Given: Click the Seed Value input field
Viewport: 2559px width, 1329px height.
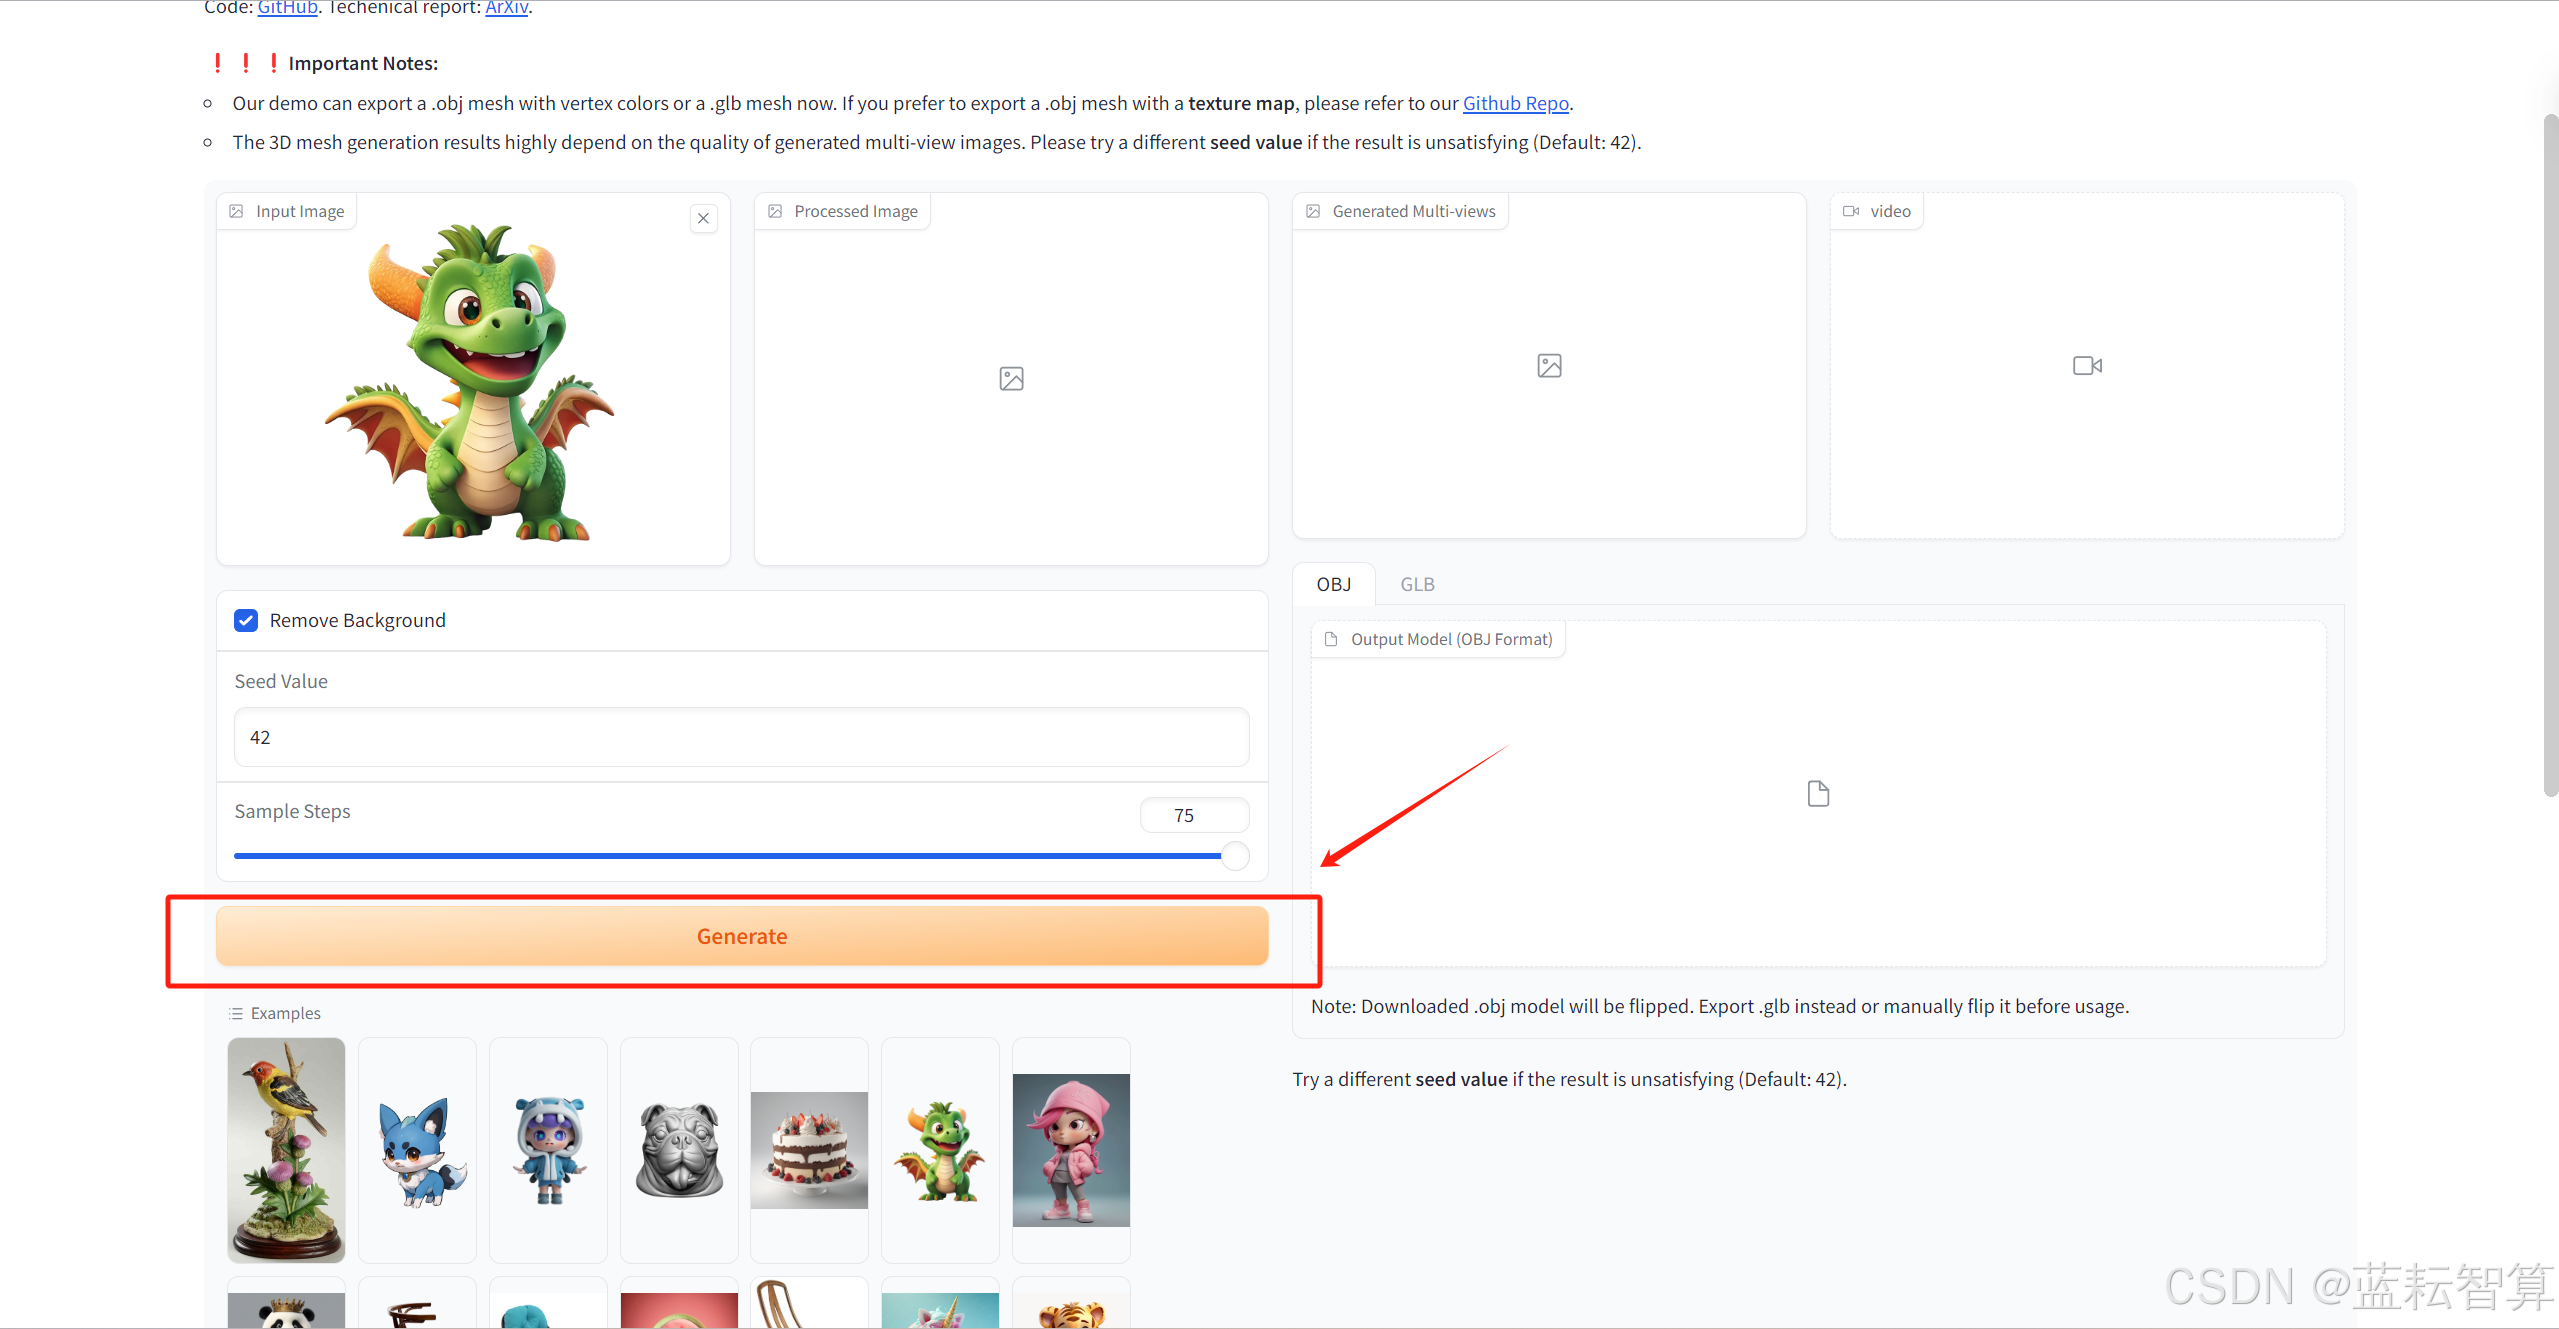Looking at the screenshot, I should (741, 737).
